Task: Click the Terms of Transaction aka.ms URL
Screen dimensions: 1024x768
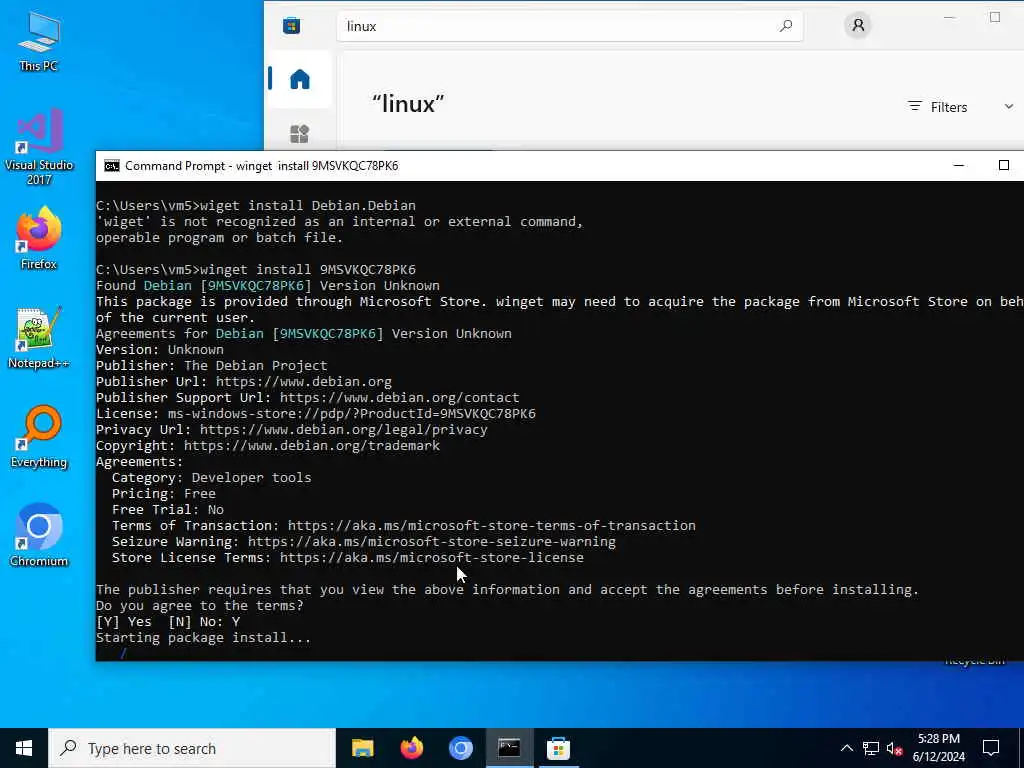Action: tap(491, 526)
